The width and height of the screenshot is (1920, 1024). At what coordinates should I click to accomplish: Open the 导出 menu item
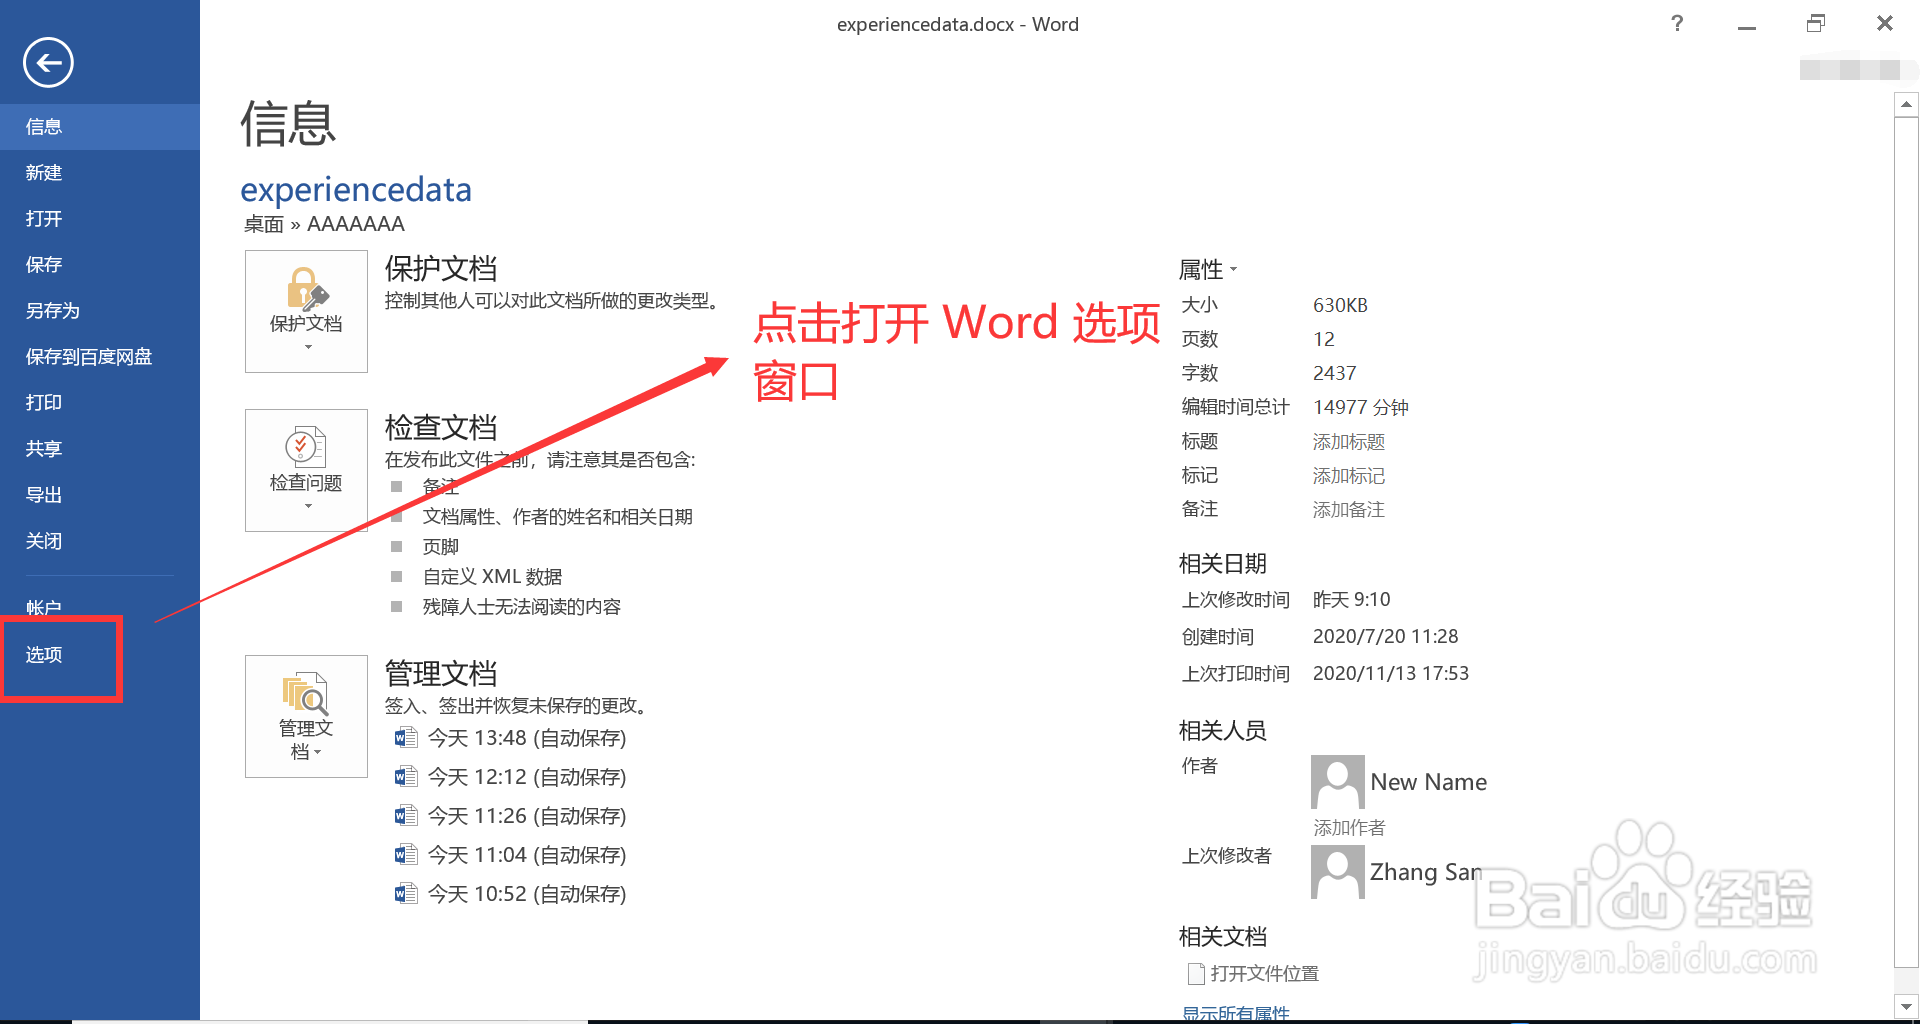point(100,495)
